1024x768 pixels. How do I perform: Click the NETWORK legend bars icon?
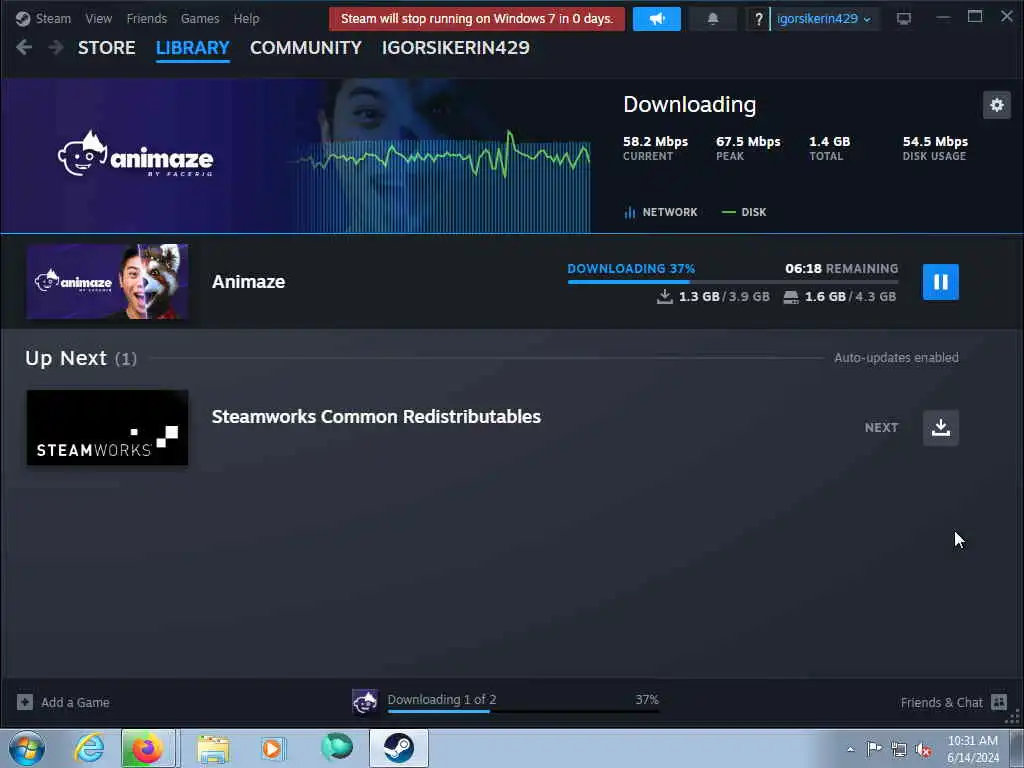(630, 212)
